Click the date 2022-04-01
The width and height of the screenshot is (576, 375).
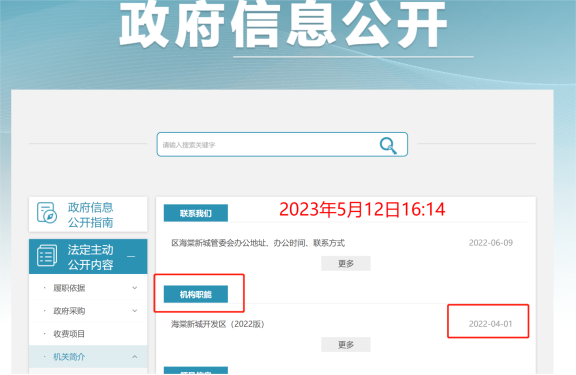pyautogui.click(x=491, y=324)
